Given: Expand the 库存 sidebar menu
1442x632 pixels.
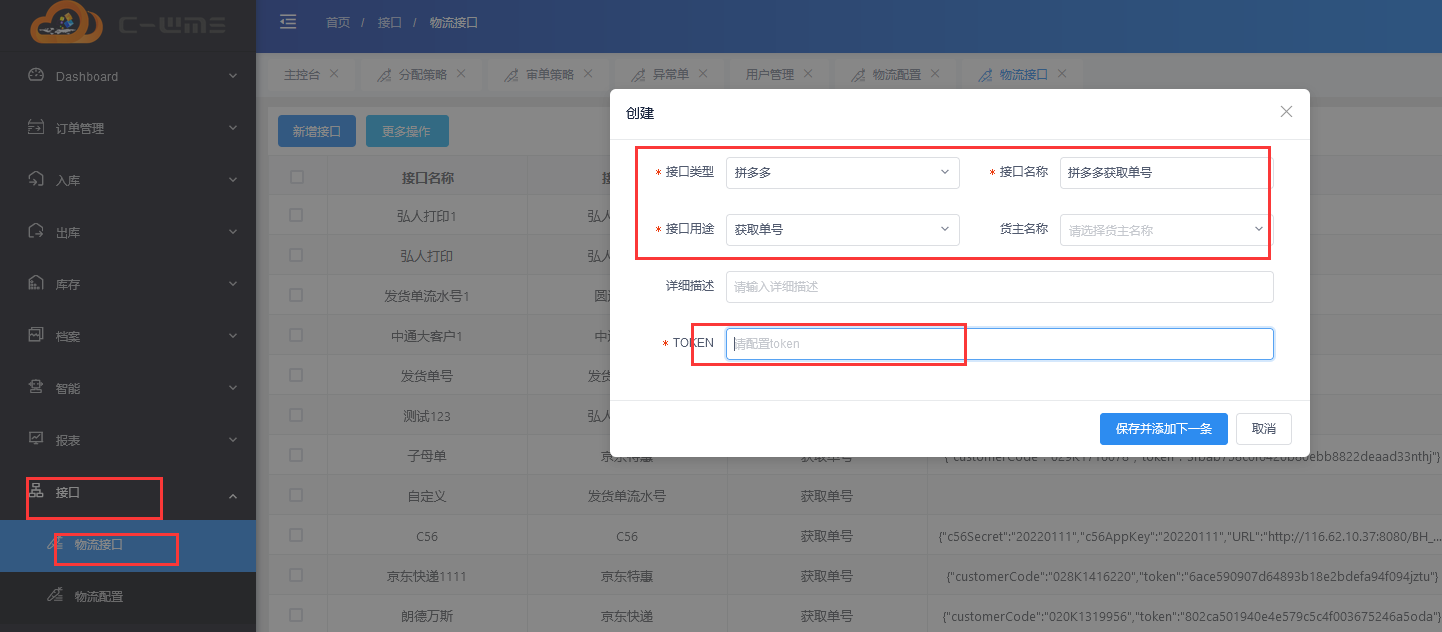Looking at the screenshot, I should (x=233, y=284).
